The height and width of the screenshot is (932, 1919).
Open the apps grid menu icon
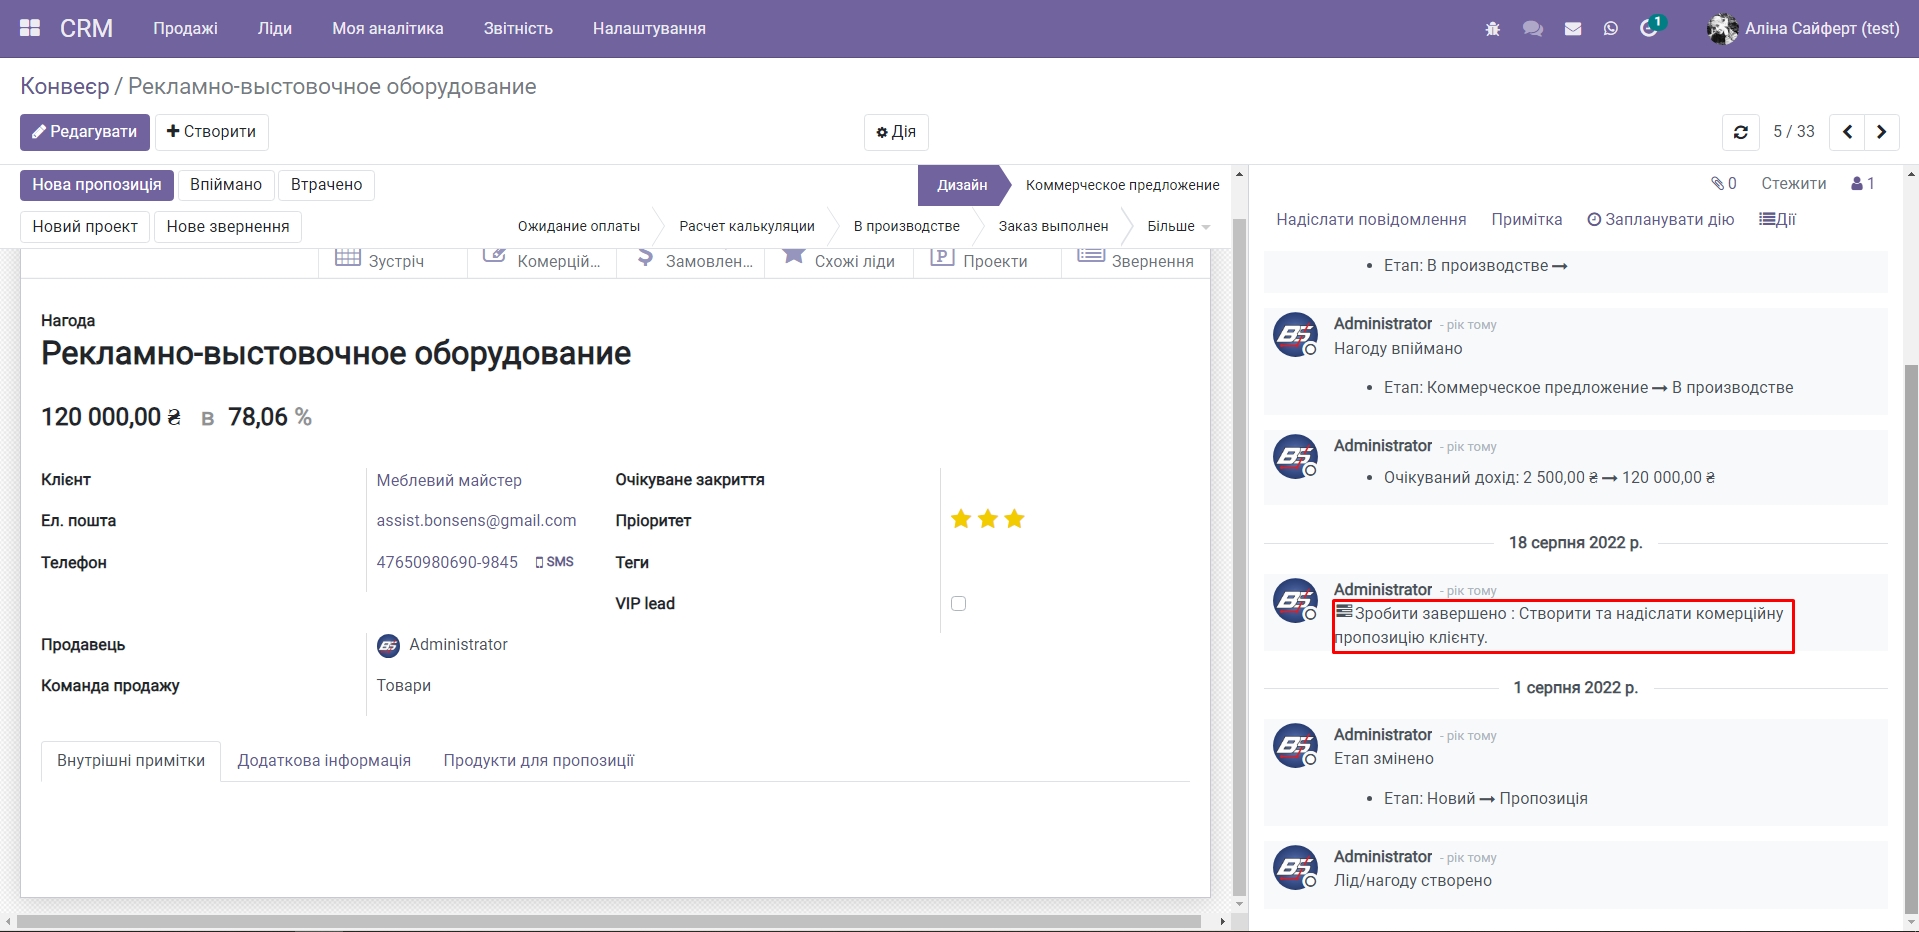pyautogui.click(x=30, y=28)
